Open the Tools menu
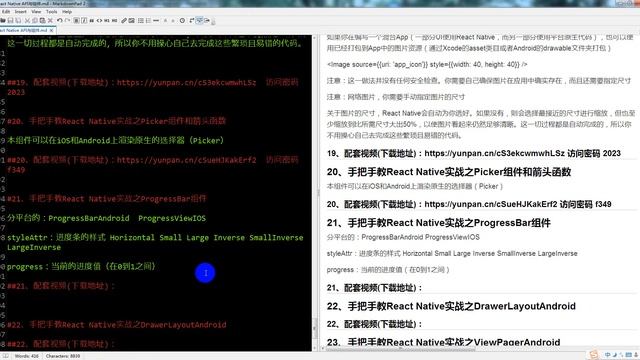The height and width of the screenshot is (360, 640). point(51,12)
